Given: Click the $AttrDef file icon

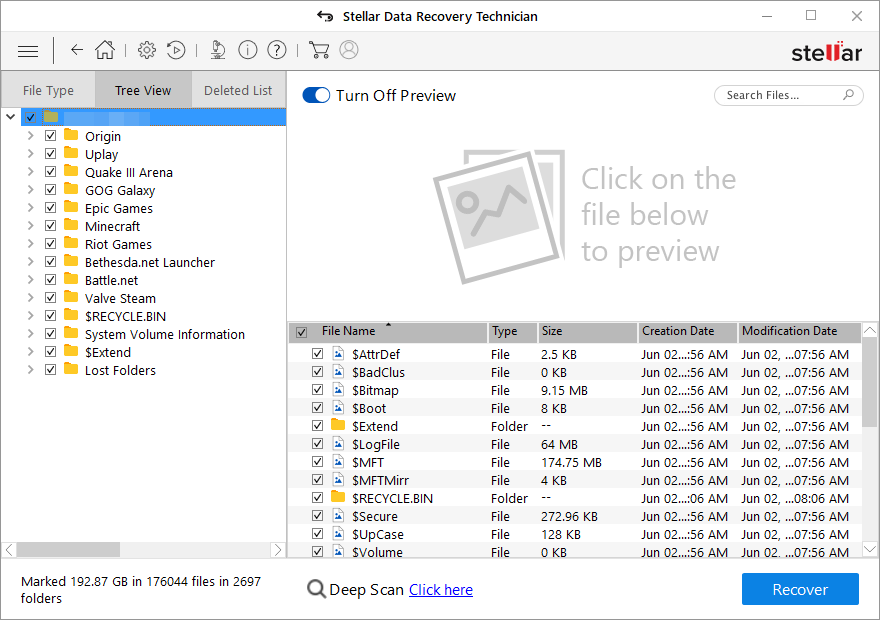Looking at the screenshot, I should click(338, 353).
